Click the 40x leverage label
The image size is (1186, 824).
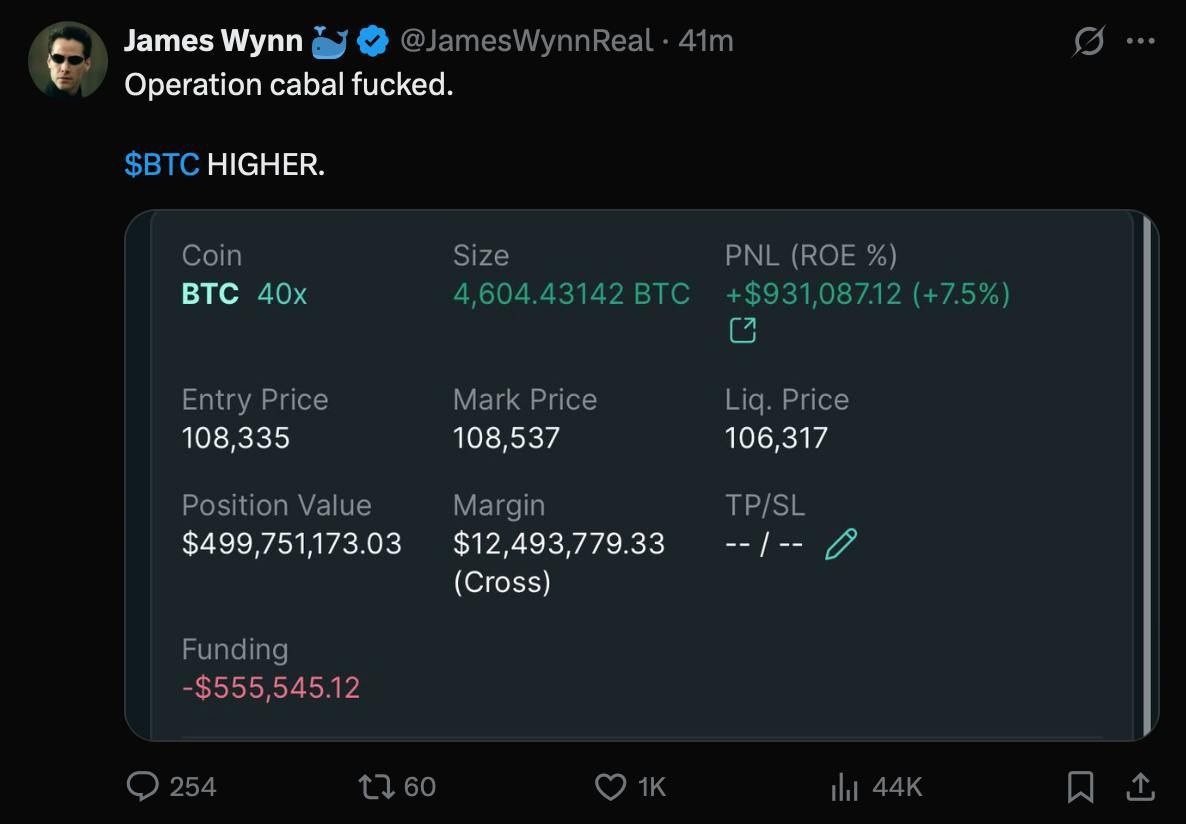282,294
